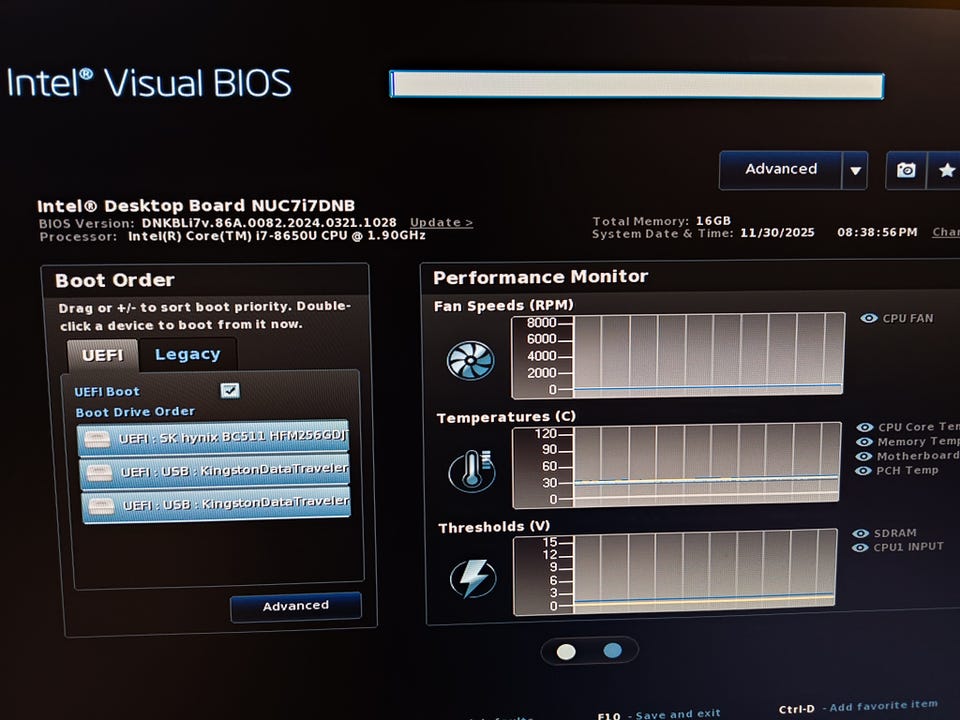Switch to the Legacy boot tab
Screen dimensions: 960x720
(x=187, y=354)
